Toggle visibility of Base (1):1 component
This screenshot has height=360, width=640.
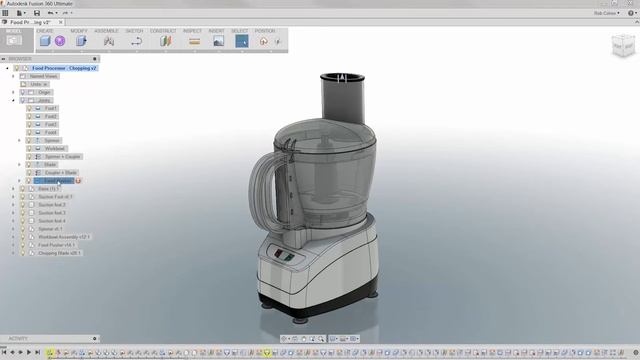pyautogui.click(x=22, y=189)
